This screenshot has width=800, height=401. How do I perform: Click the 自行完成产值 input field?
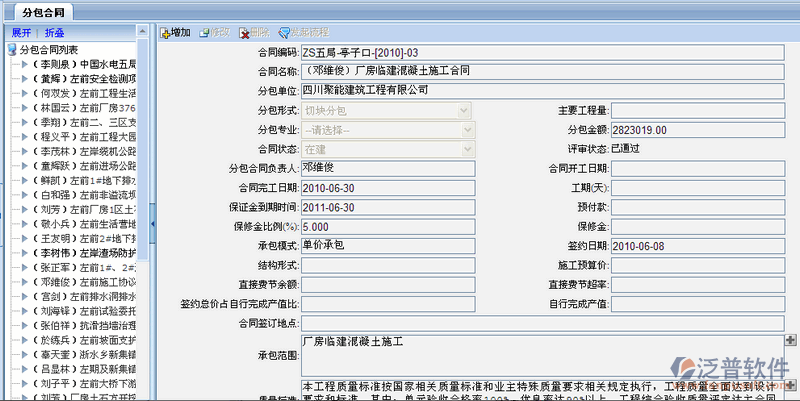point(698,304)
